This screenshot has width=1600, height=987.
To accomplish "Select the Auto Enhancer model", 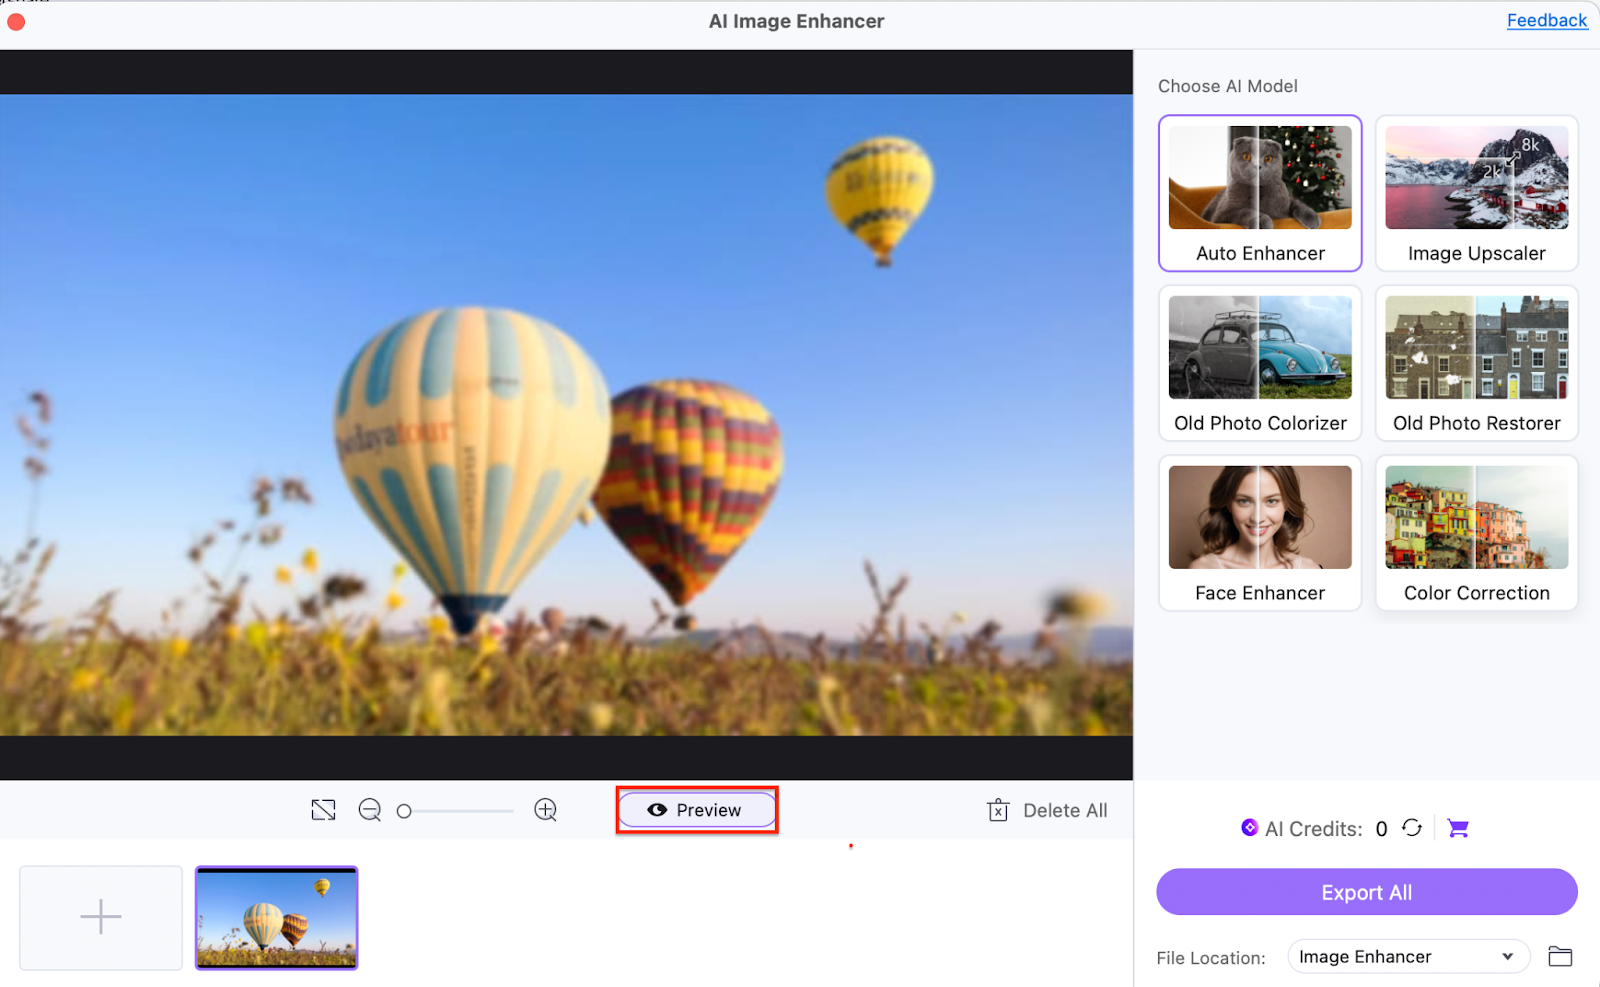I will 1260,193.
